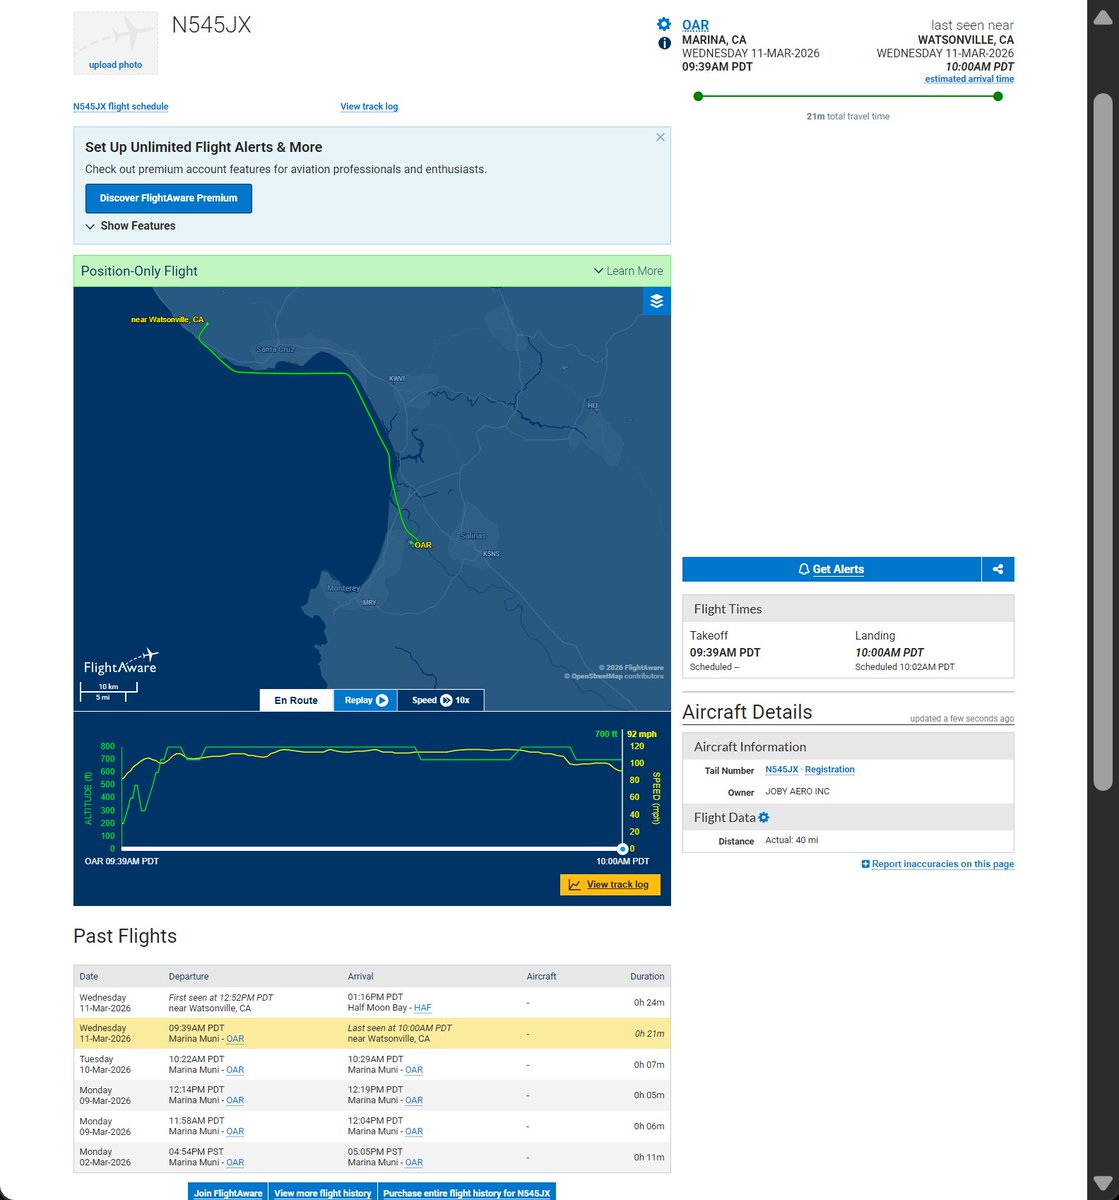Screen dimensions: 1119x1200
Task: Click the yellow View track log button
Action: click(610, 885)
